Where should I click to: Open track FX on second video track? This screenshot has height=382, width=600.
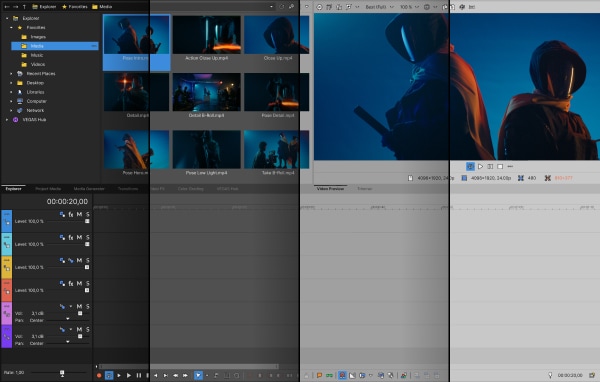coord(71,238)
